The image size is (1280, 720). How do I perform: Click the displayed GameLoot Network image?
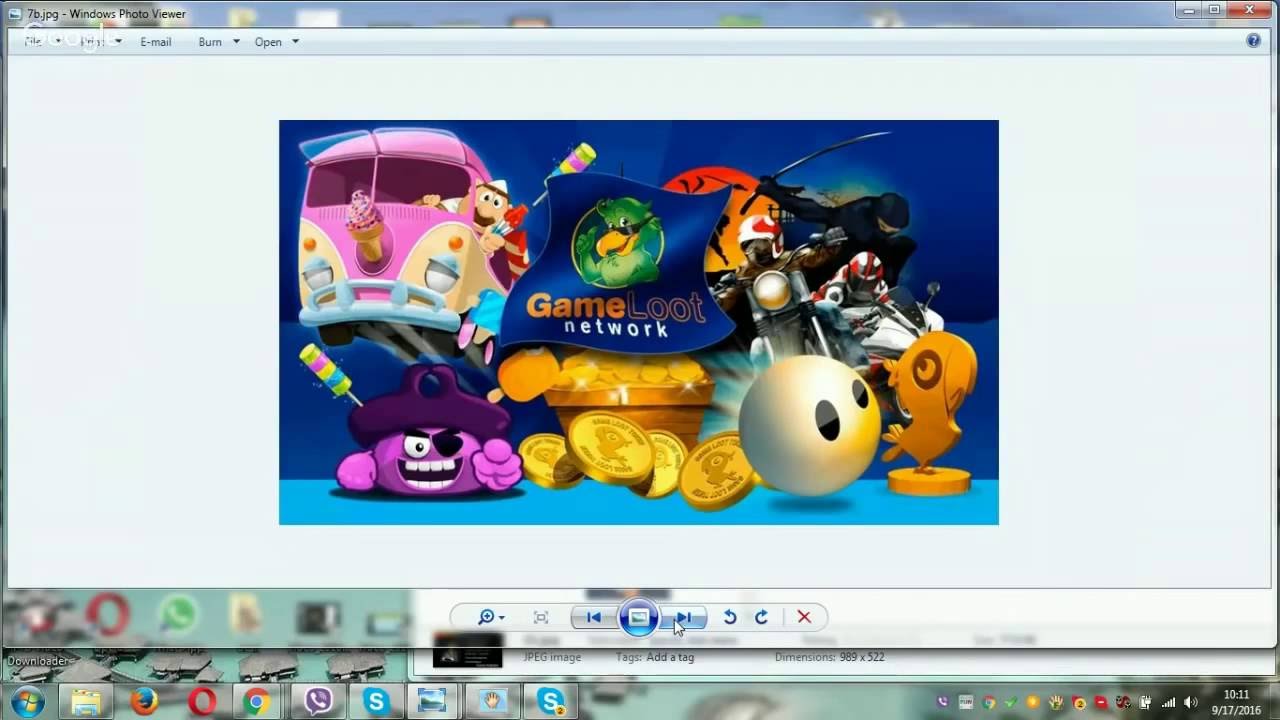(x=638, y=322)
